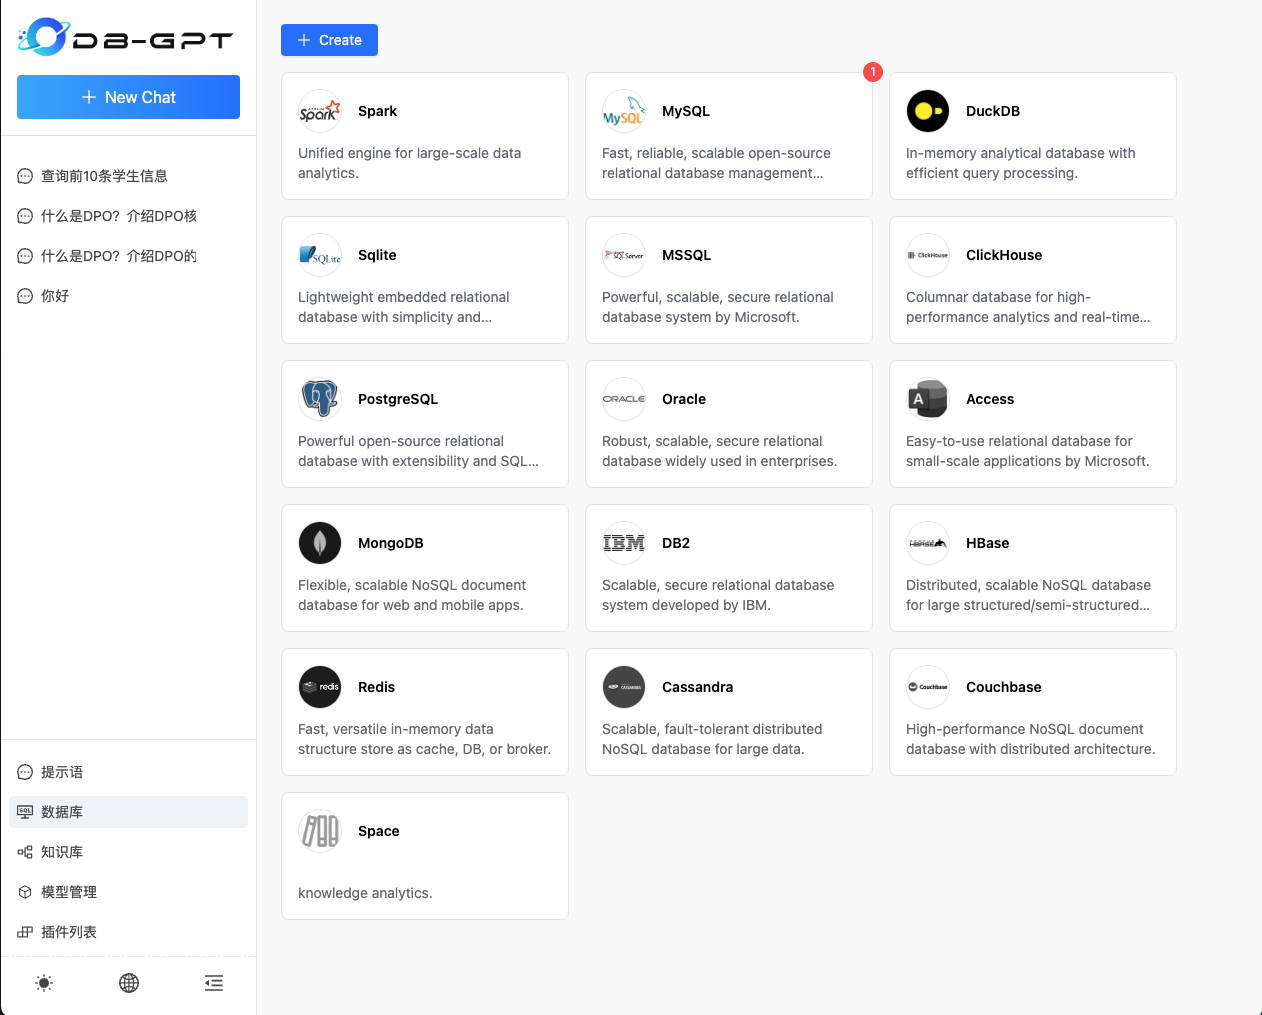
Task: Click the Spark database logo icon
Action: point(320,111)
